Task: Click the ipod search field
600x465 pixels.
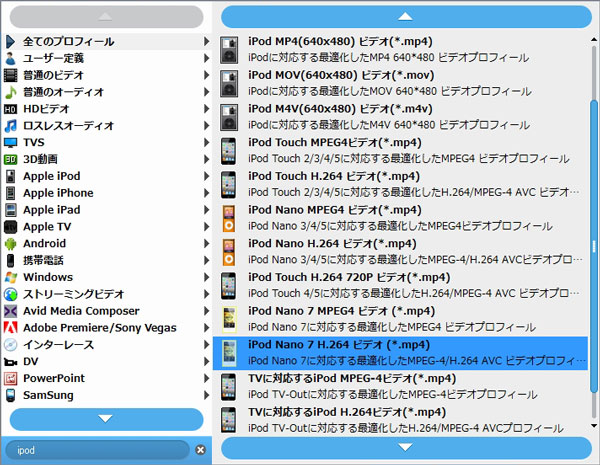Action: pos(98,450)
